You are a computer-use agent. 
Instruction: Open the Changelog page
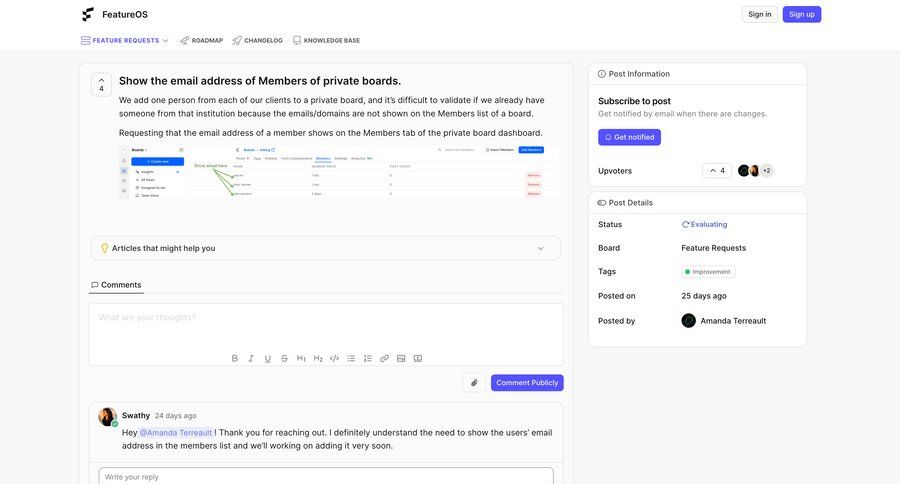tap(258, 41)
